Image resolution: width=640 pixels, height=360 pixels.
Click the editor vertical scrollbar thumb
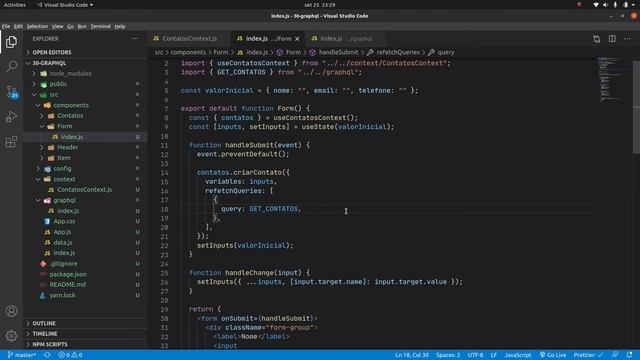click(636, 107)
